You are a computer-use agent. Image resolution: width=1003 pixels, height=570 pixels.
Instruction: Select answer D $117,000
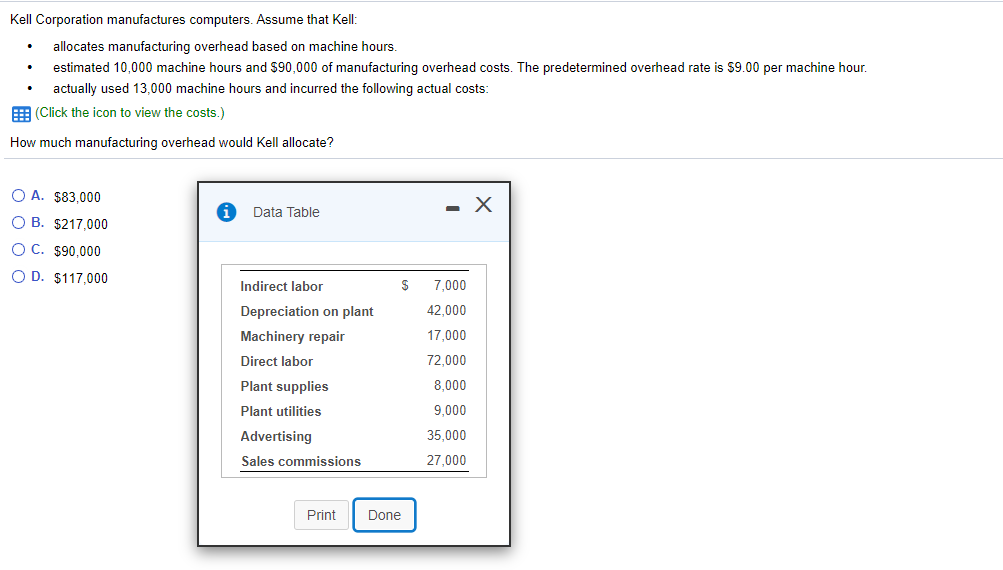coord(19,276)
